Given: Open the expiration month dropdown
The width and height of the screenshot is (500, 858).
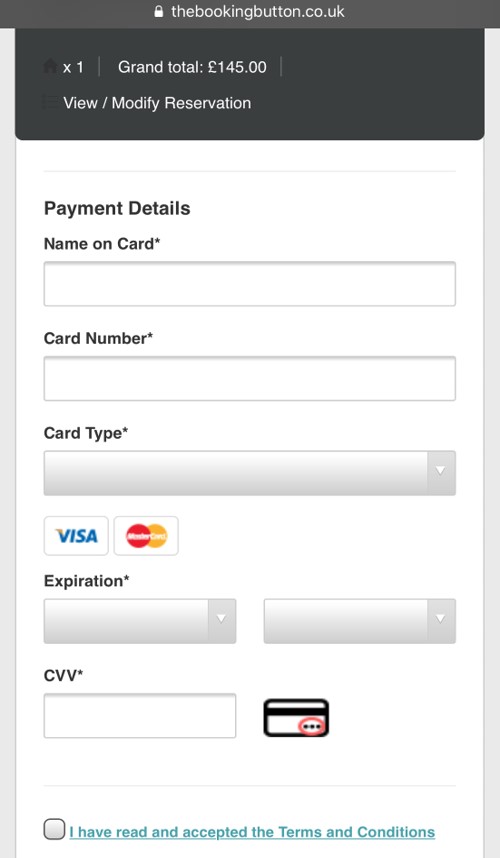Looking at the screenshot, I should point(139,621).
